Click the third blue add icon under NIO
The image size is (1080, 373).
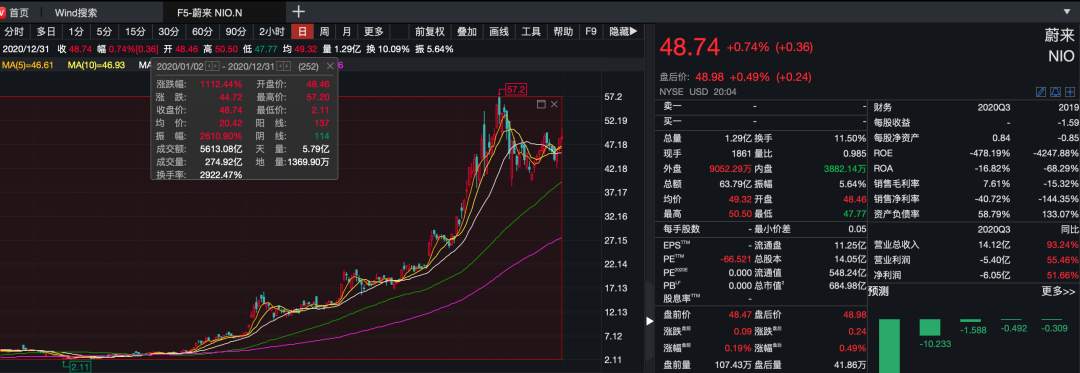1069,92
